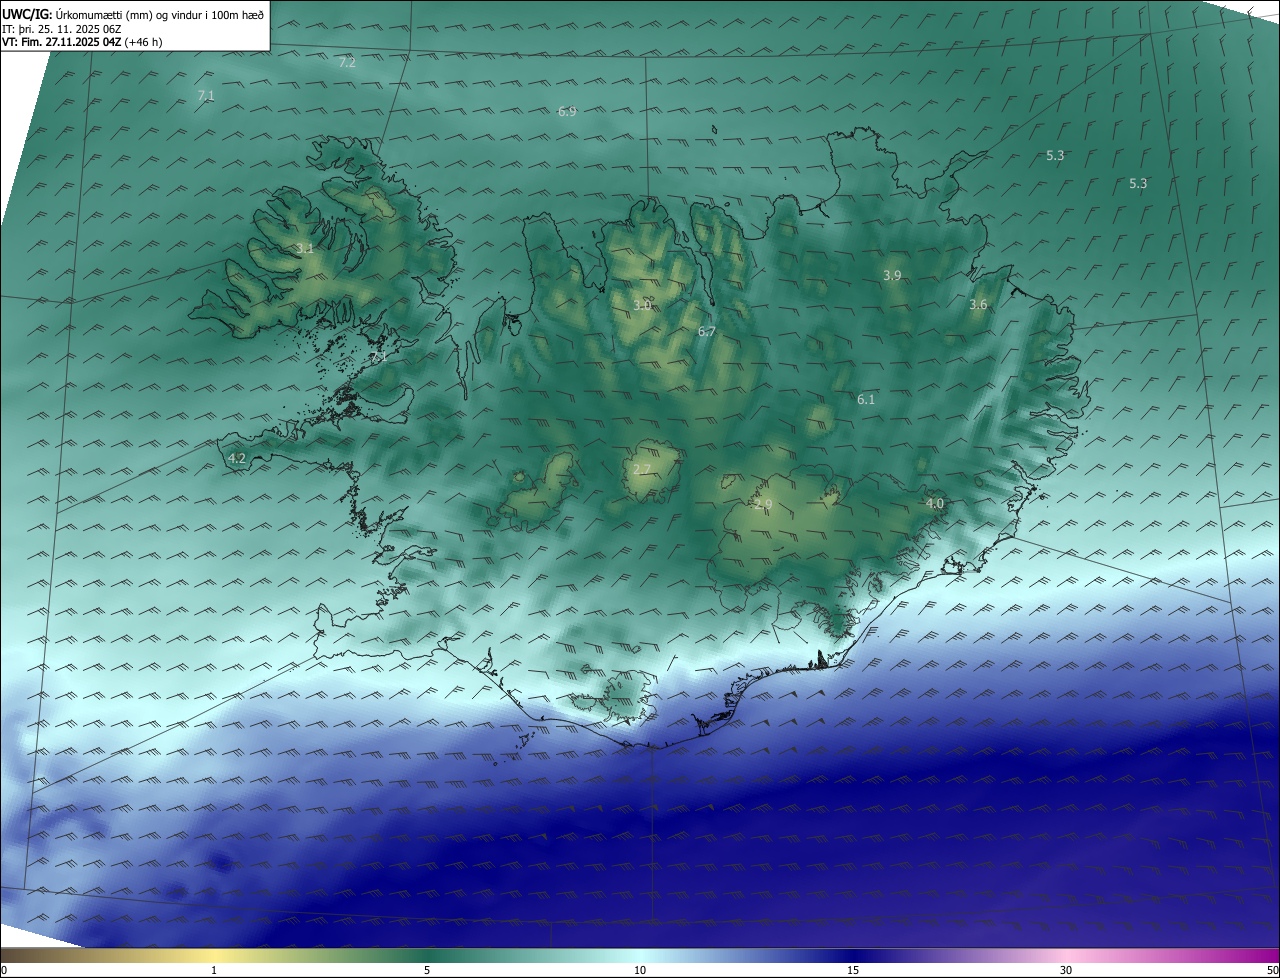The image size is (1280, 978).
Task: Click the 7.2 precipitable water value
Action: (x=347, y=62)
